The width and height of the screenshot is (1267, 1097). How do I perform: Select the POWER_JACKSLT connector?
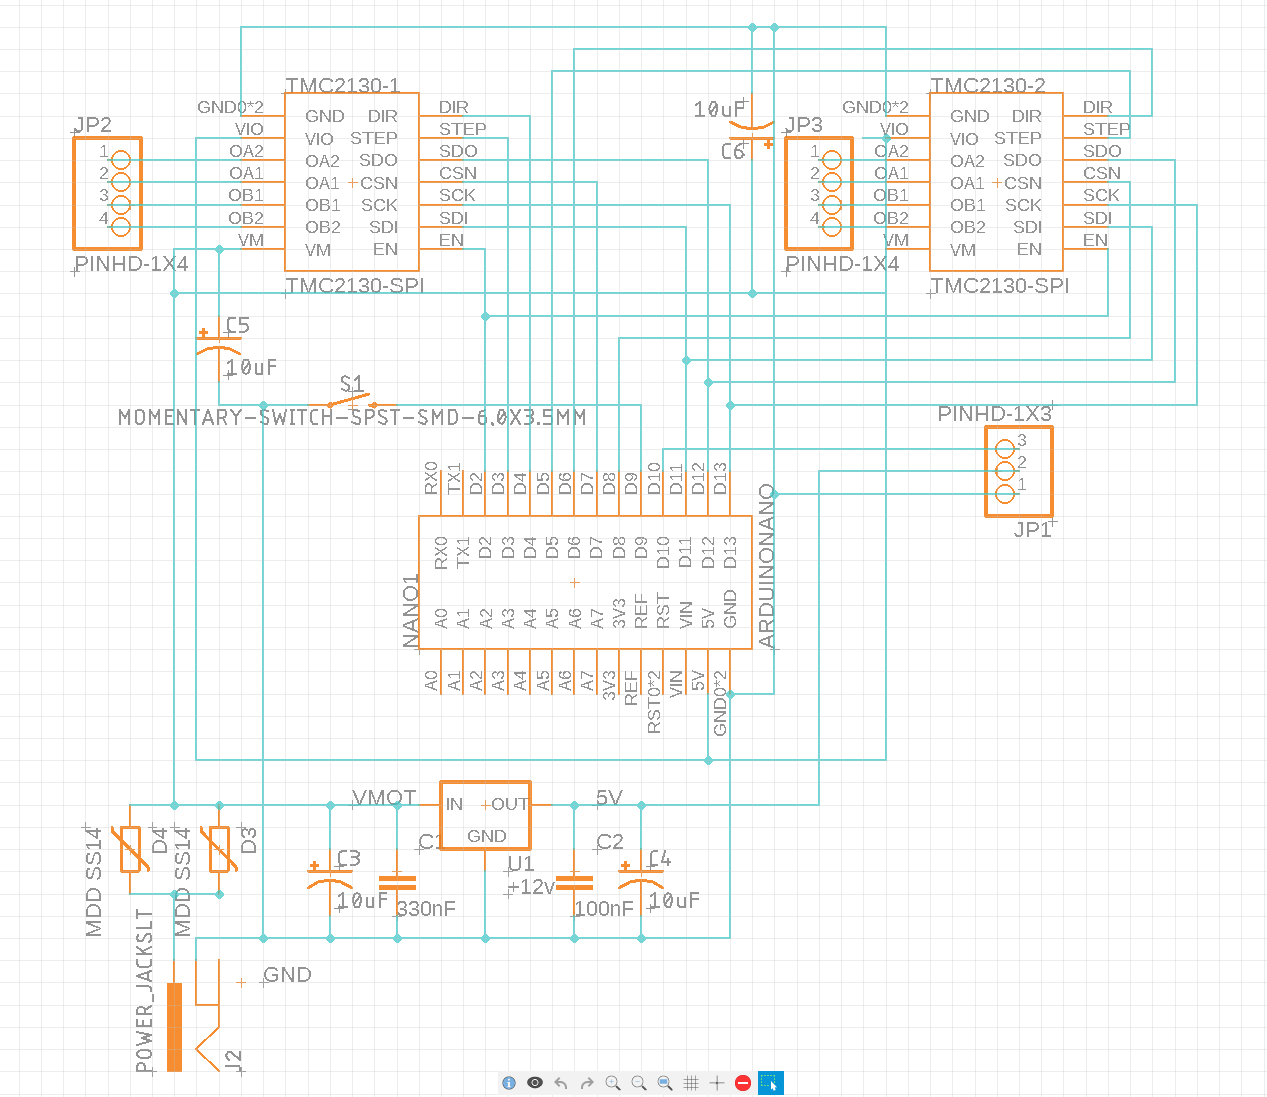tap(174, 1025)
